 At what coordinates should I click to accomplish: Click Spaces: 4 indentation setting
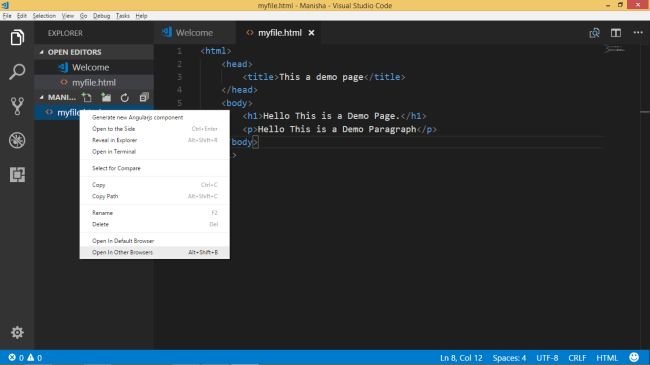coord(509,358)
